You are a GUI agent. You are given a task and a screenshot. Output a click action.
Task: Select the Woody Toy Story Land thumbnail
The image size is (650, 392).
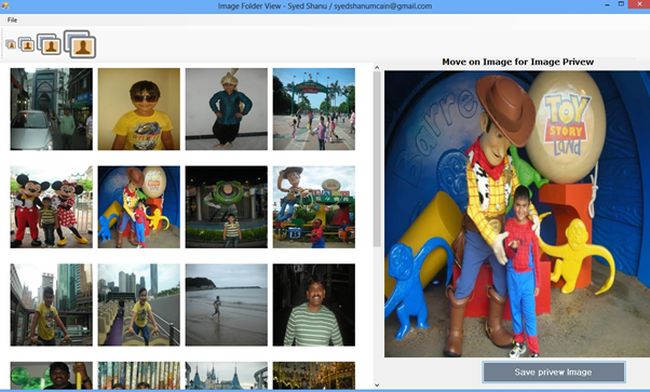point(139,207)
